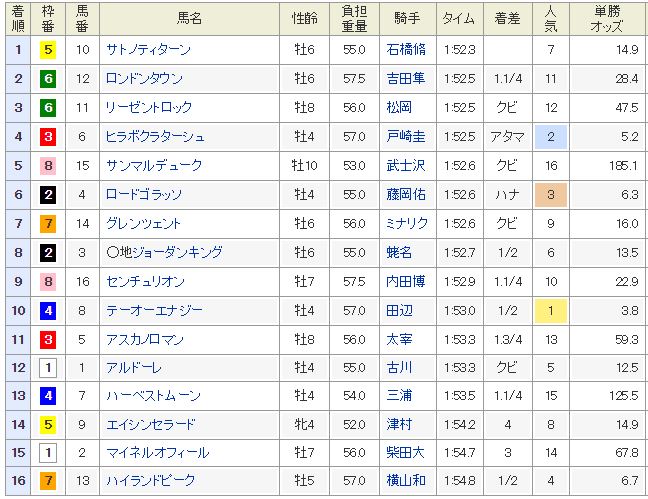Open horse page for サトノティターン
The image size is (648, 499).
[148, 49]
